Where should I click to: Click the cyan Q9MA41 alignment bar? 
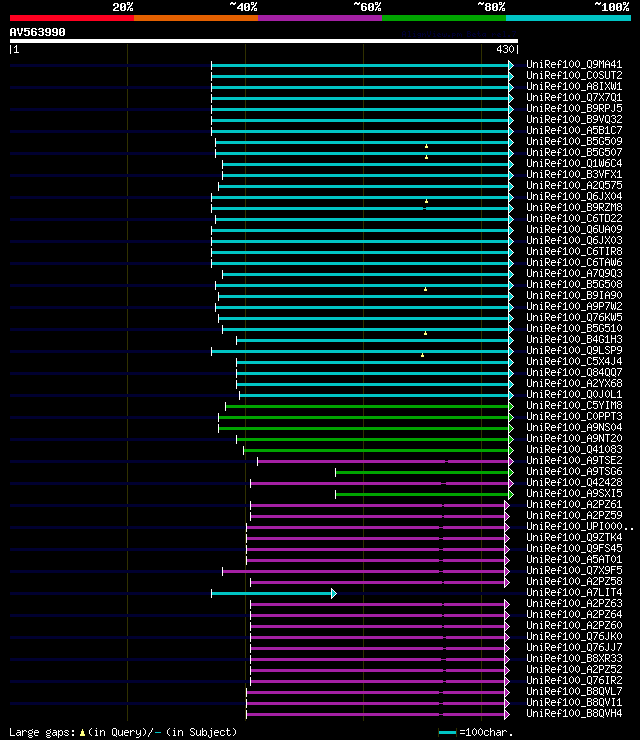[x=360, y=66]
